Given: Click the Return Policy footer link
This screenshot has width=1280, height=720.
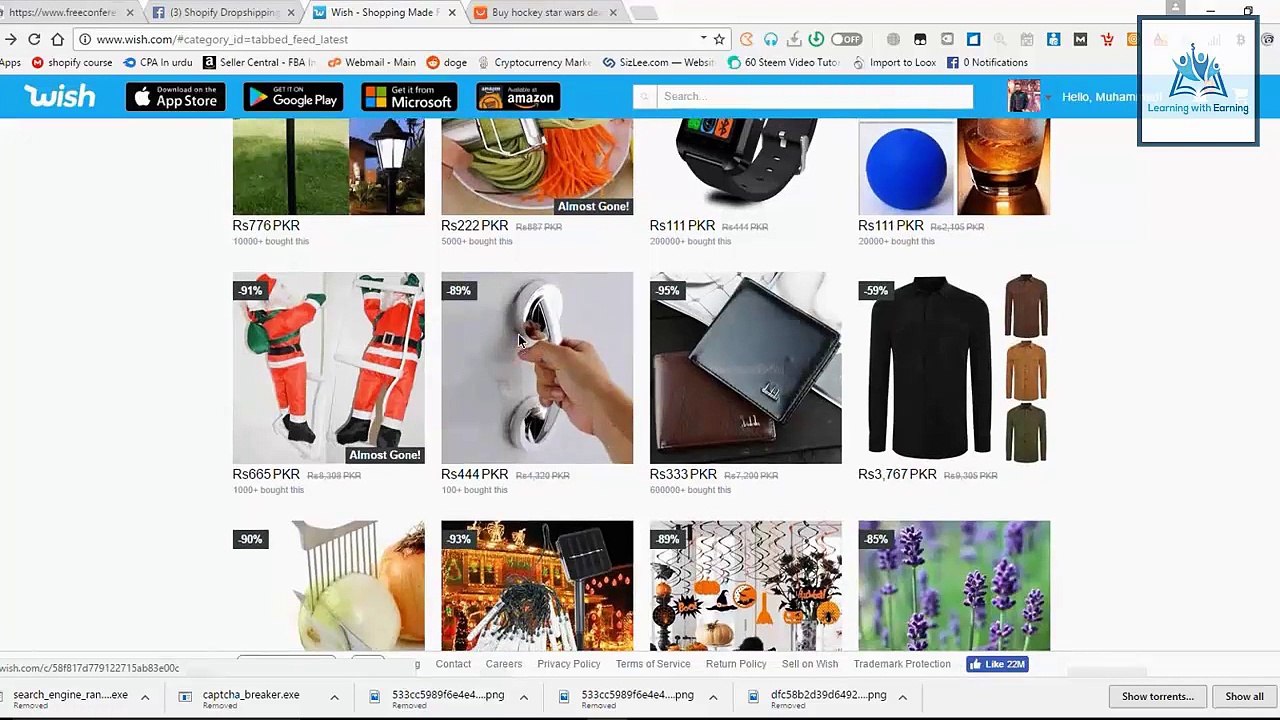Looking at the screenshot, I should (736, 664).
